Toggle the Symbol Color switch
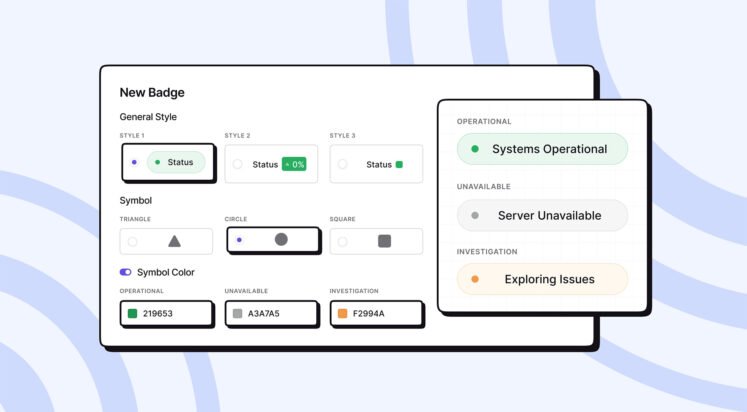The height and width of the screenshot is (412, 747). pyautogui.click(x=125, y=272)
